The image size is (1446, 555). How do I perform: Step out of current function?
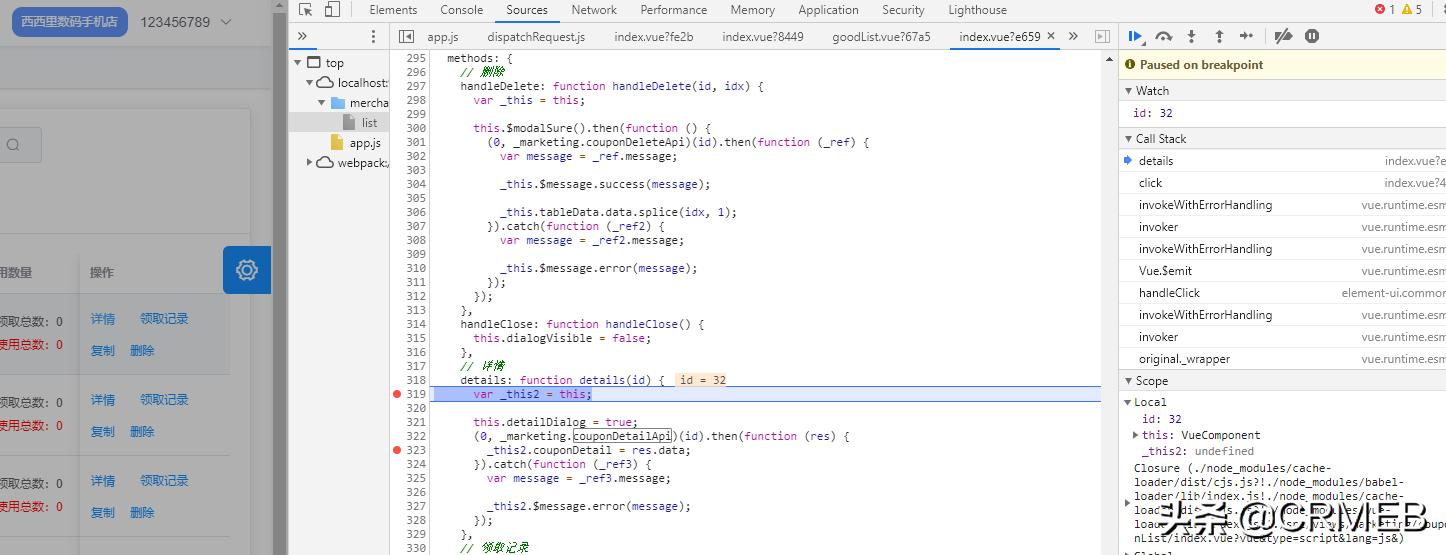[x=1219, y=36]
